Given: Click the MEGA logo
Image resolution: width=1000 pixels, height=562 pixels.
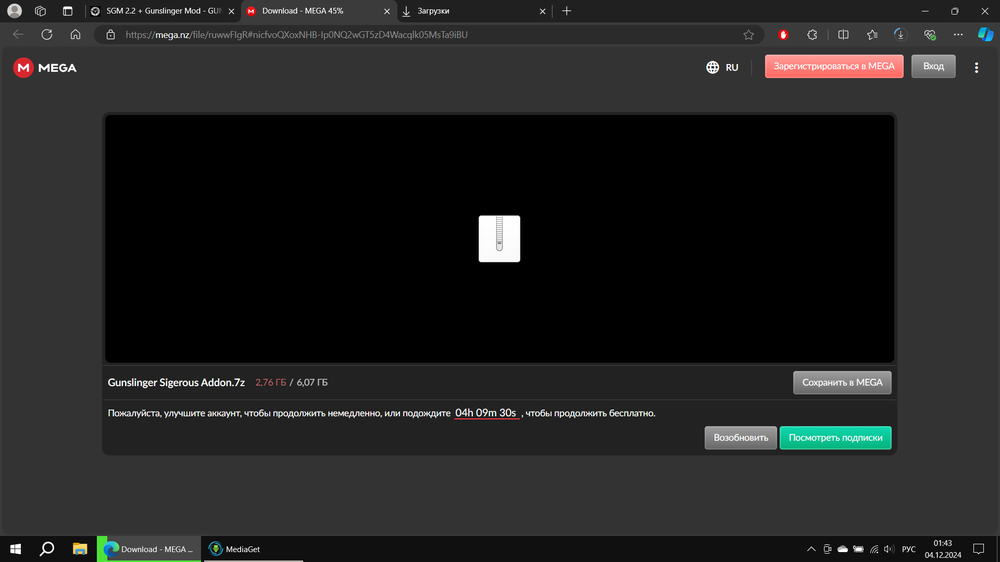Looking at the screenshot, I should (x=45, y=68).
